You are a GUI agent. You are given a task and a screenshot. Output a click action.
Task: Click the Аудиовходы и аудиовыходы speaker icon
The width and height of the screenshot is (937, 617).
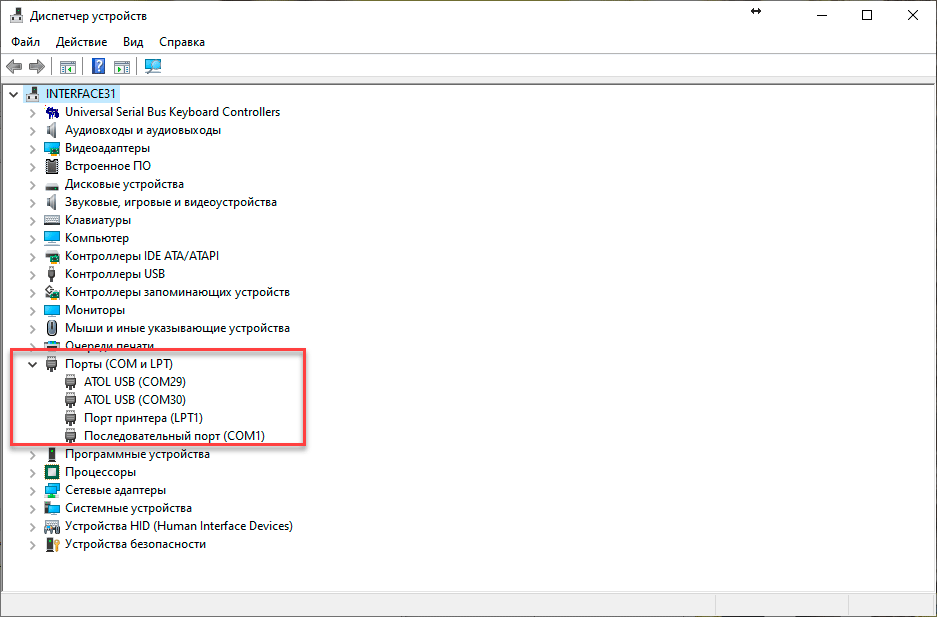52,130
